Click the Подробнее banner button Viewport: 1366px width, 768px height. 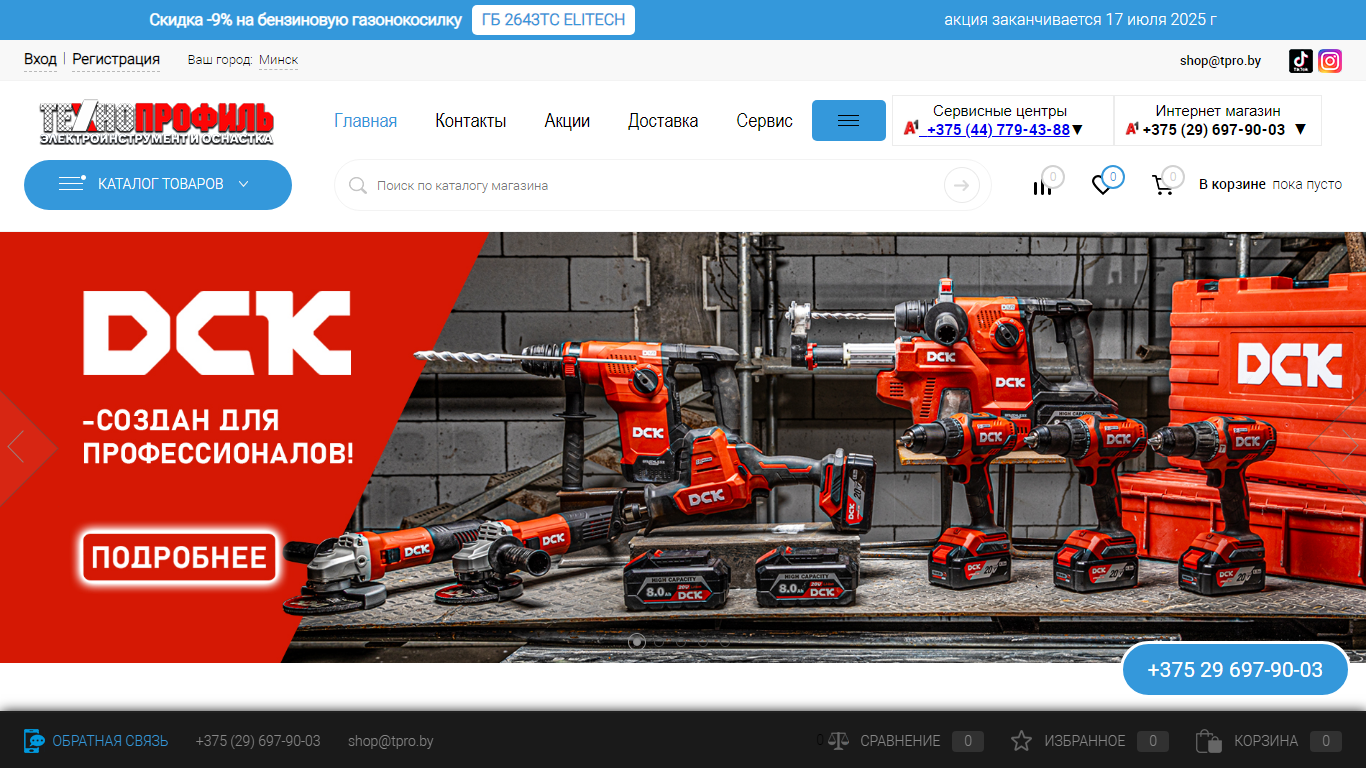(x=179, y=557)
